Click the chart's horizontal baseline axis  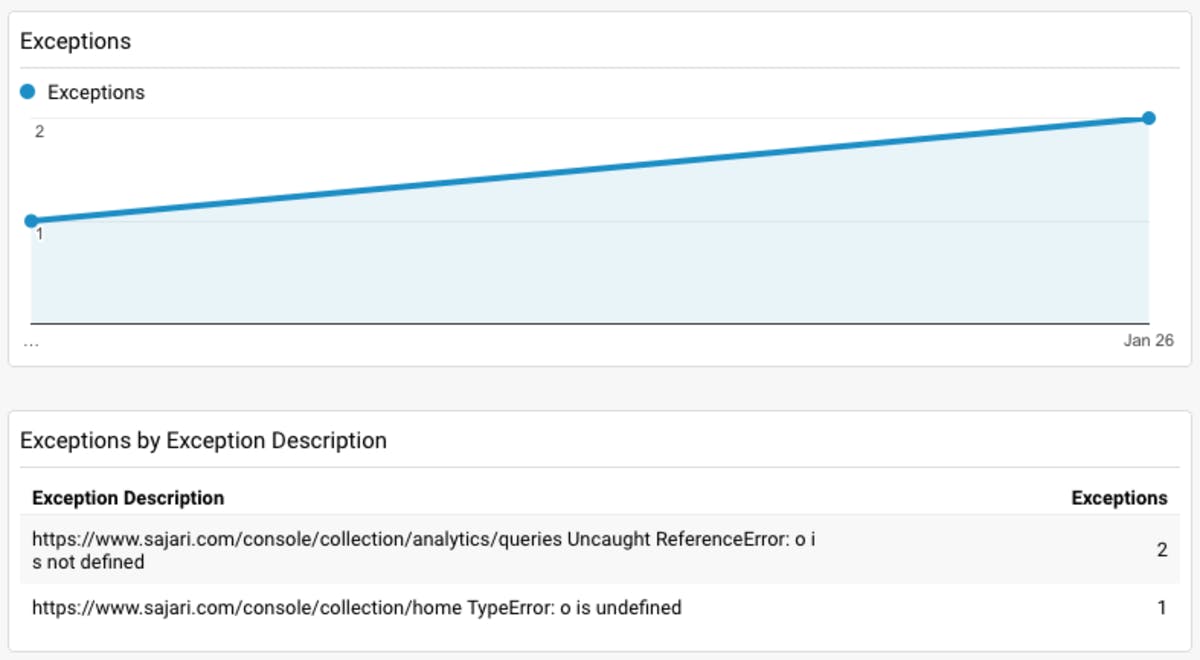coord(590,323)
